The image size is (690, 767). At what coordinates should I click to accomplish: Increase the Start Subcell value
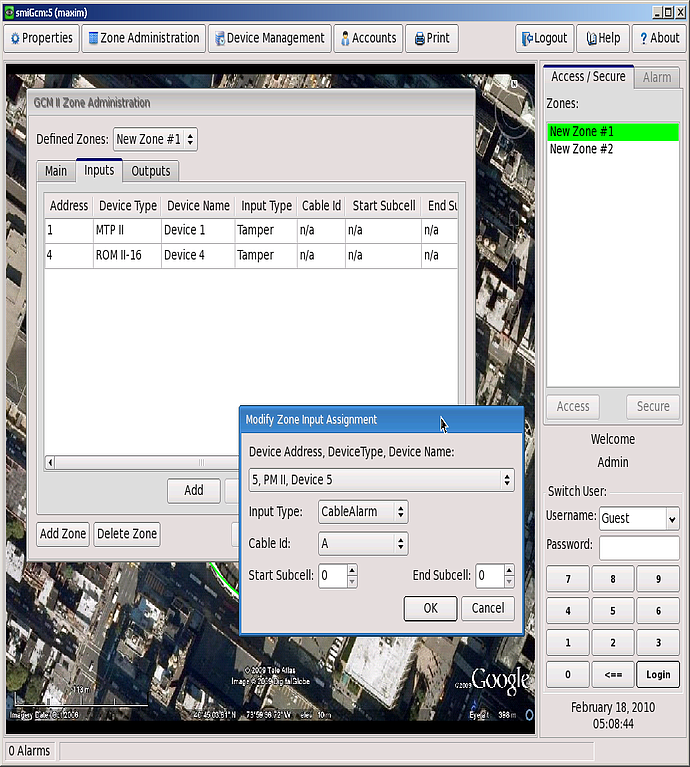tap(352, 570)
